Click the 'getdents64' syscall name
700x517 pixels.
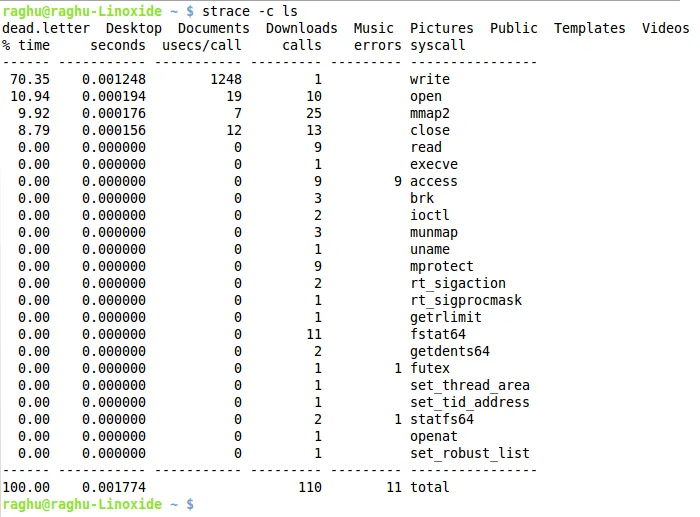tap(450, 351)
